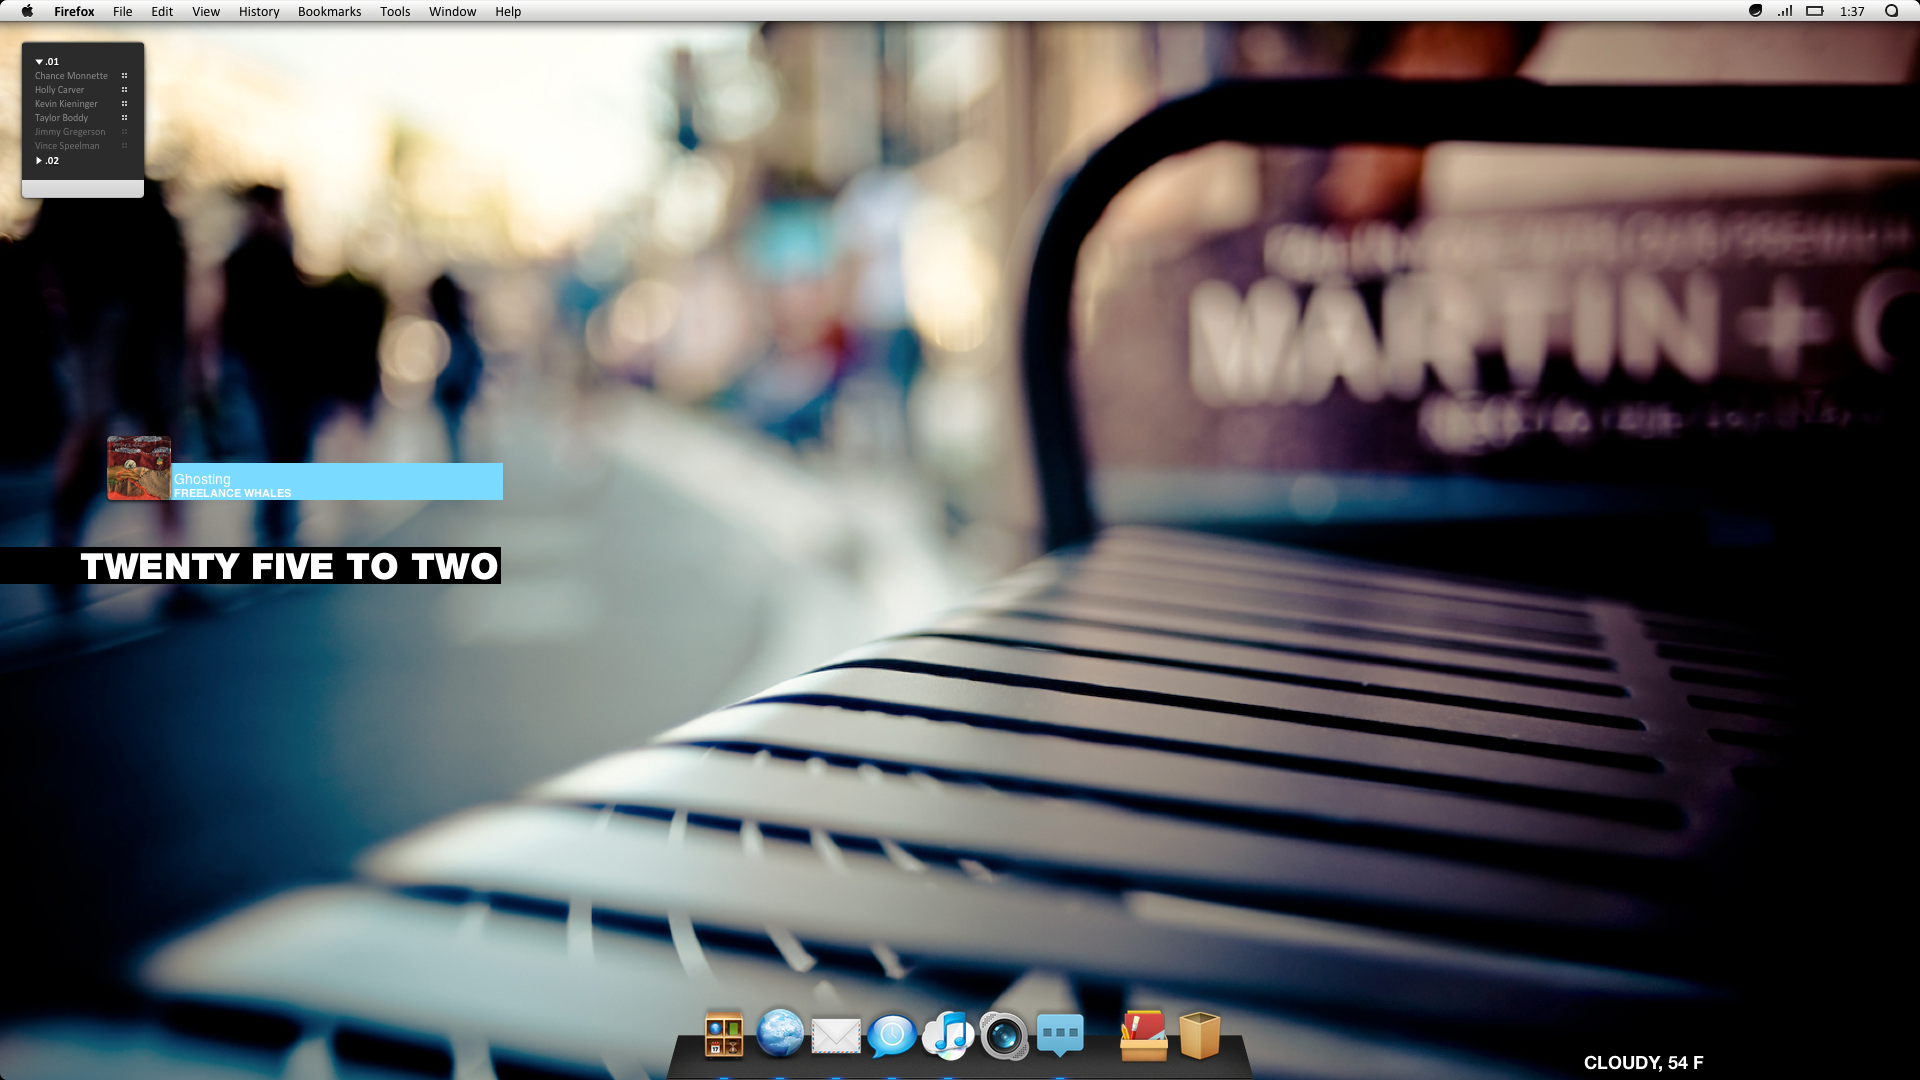Click the signal strength bars icon
This screenshot has width=1920, height=1080.
click(x=1785, y=11)
